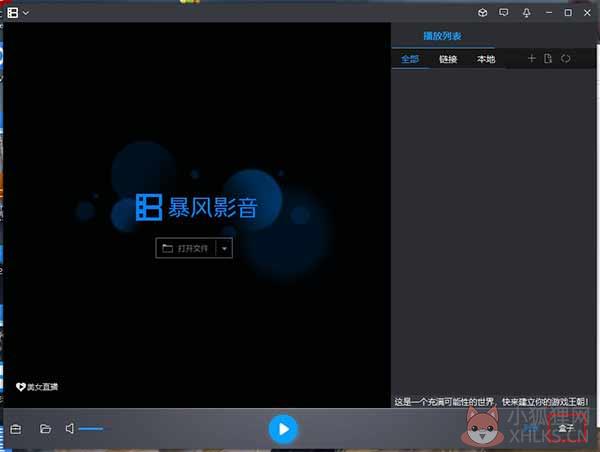600x452 pixels.
Task: Open the cube skin icon in the title bar
Action: pos(483,13)
